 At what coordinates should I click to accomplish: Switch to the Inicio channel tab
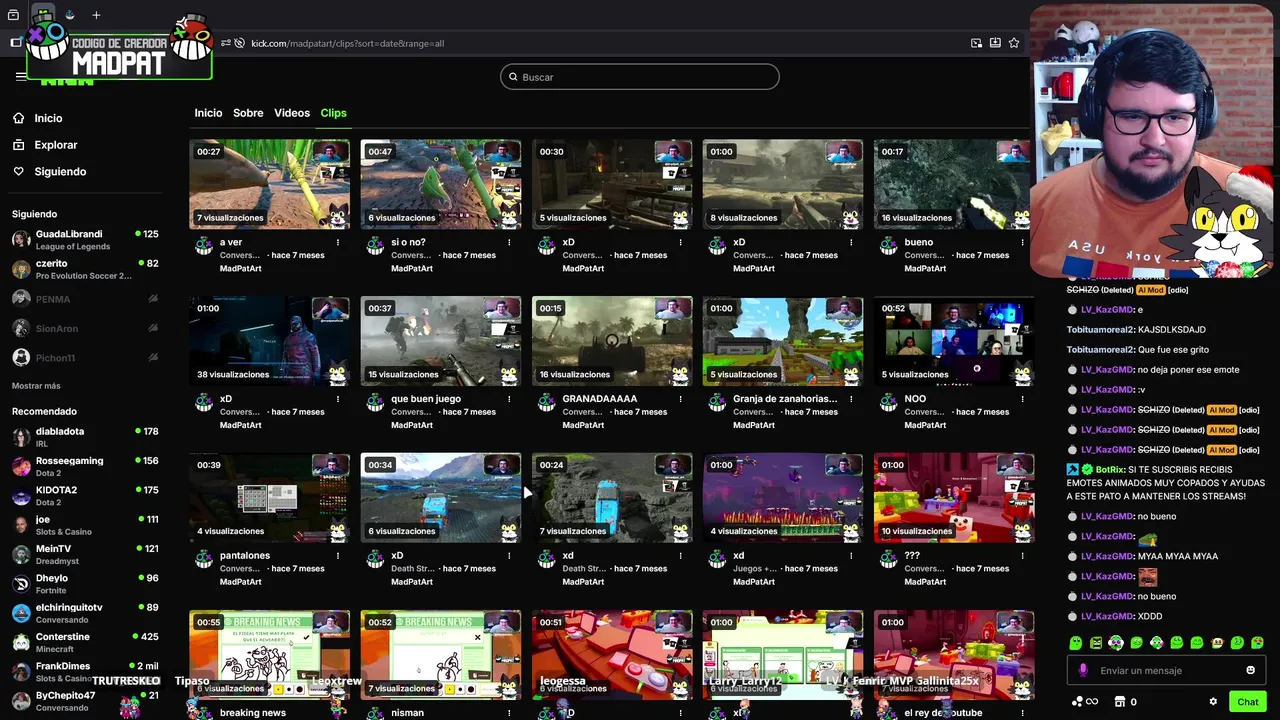(x=208, y=113)
